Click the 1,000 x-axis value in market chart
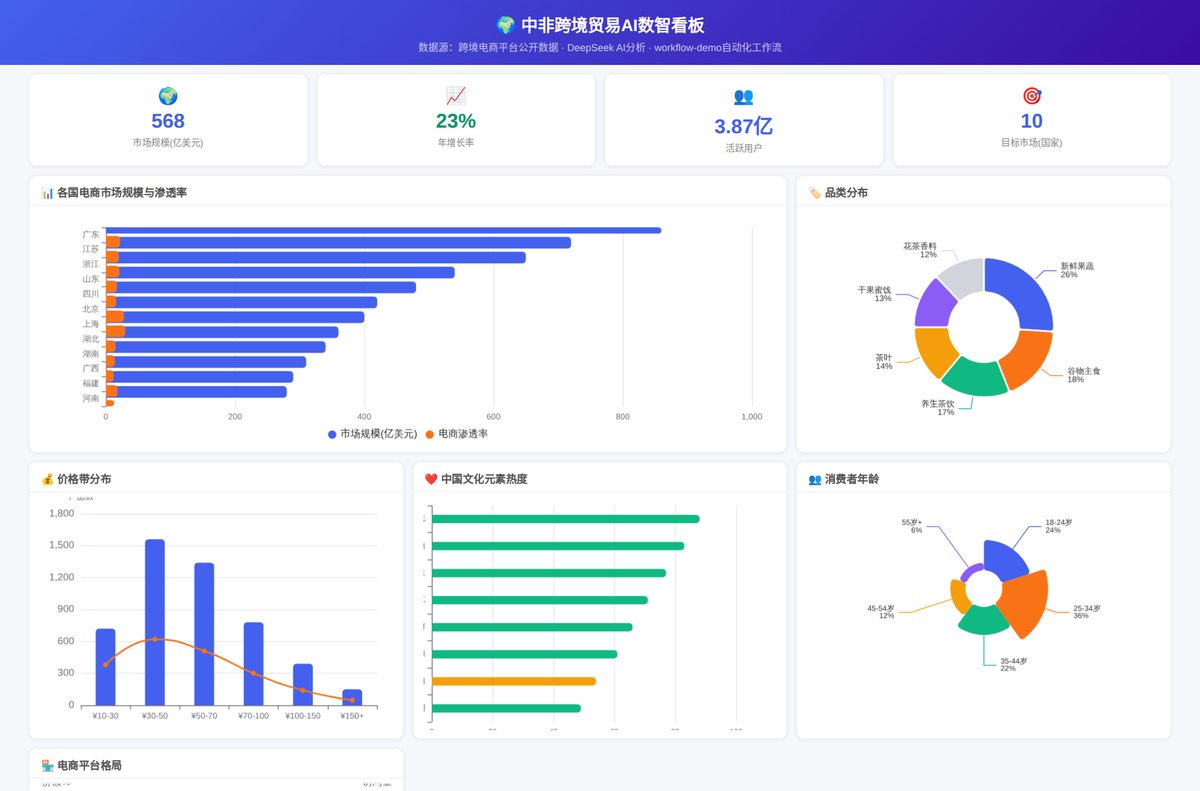The image size is (1200, 791). point(752,417)
